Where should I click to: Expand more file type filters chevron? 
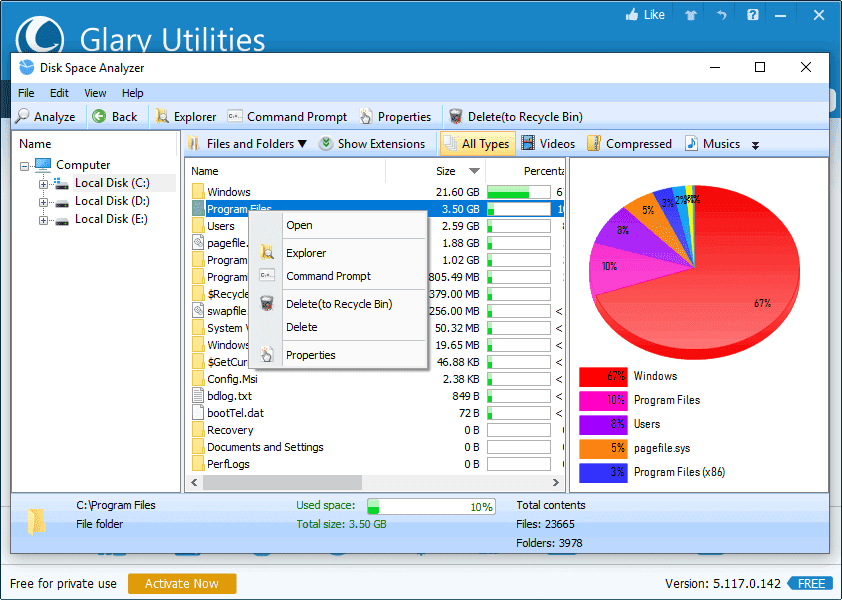pos(756,145)
